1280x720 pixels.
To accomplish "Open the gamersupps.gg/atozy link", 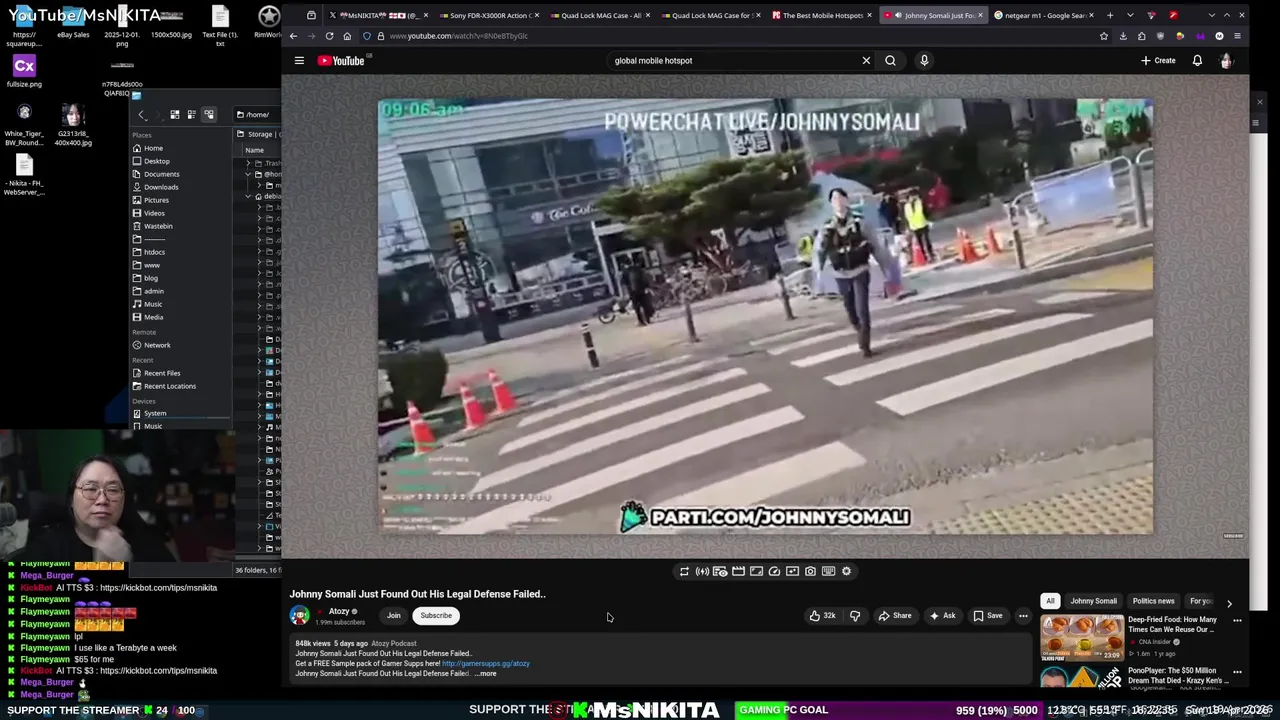I will [x=486, y=663].
